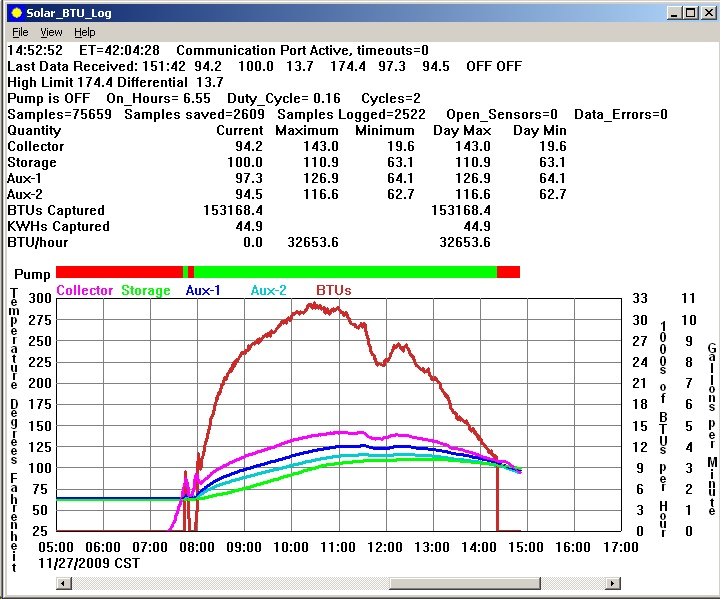Click the Aux-1 legend label

coord(203,290)
